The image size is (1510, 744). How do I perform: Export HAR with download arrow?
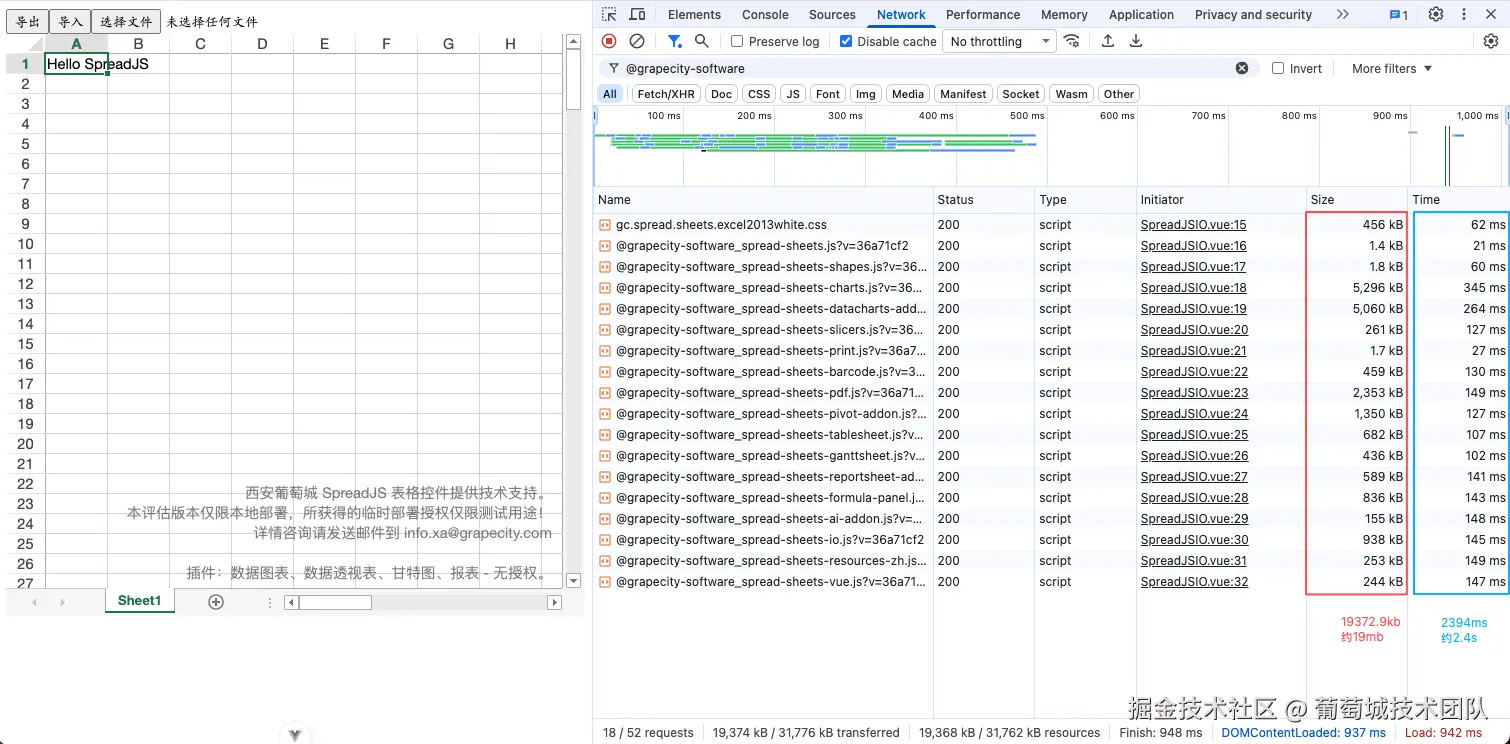(1136, 41)
